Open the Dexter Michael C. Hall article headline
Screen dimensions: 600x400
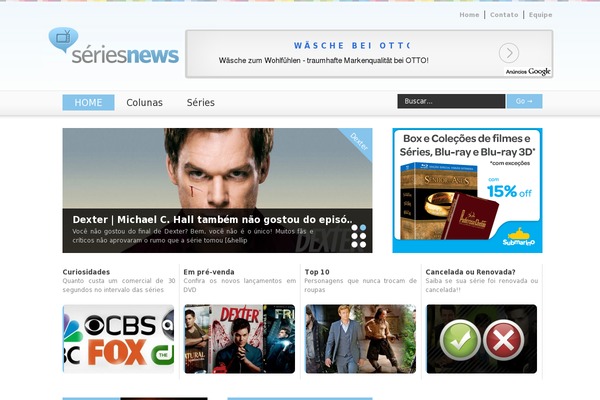point(213,220)
